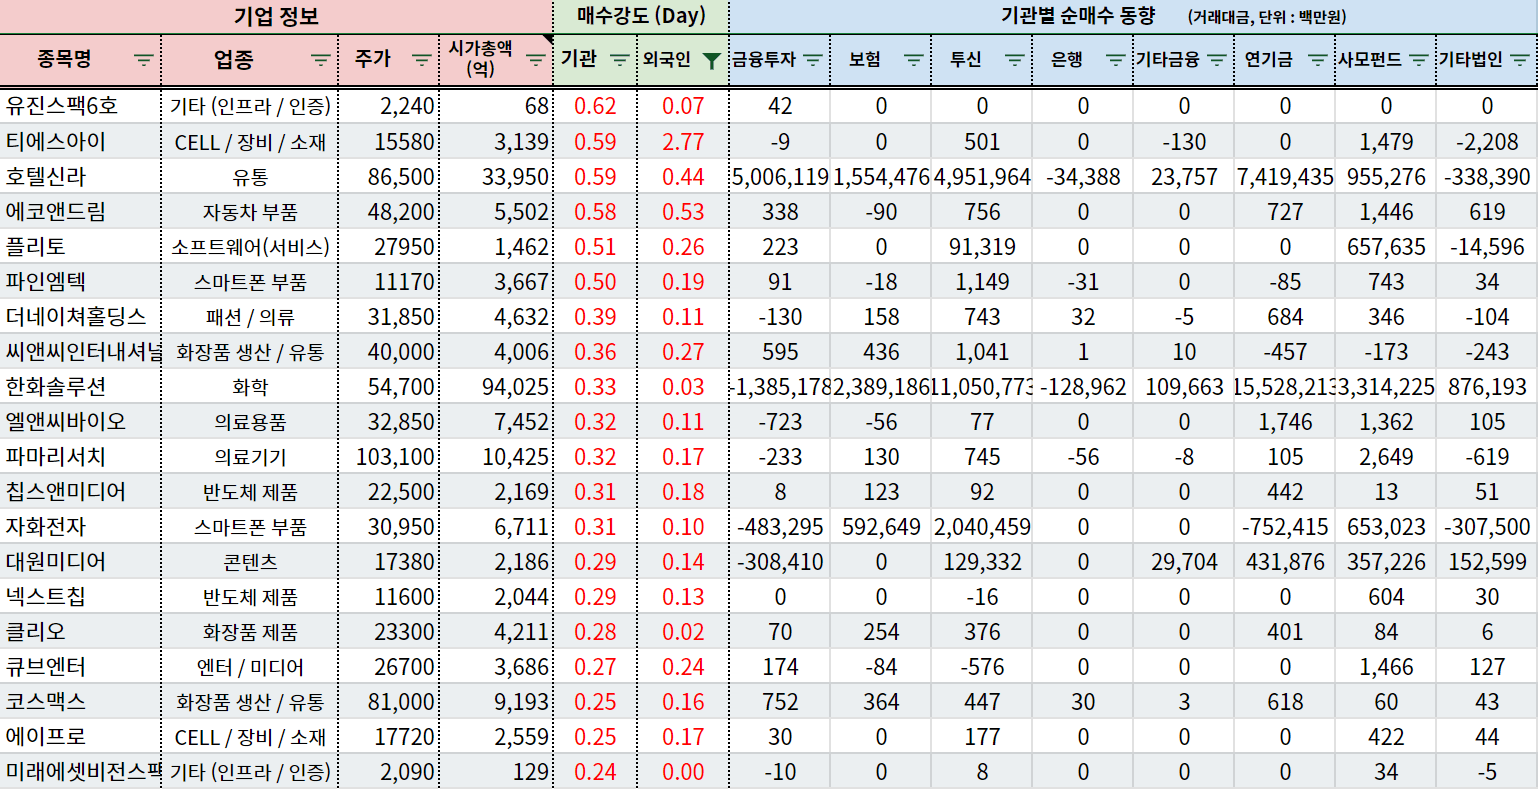Select 기타금융 value 29,704 for 대원미디어
Image resolution: width=1538 pixels, height=789 pixels.
(1184, 561)
